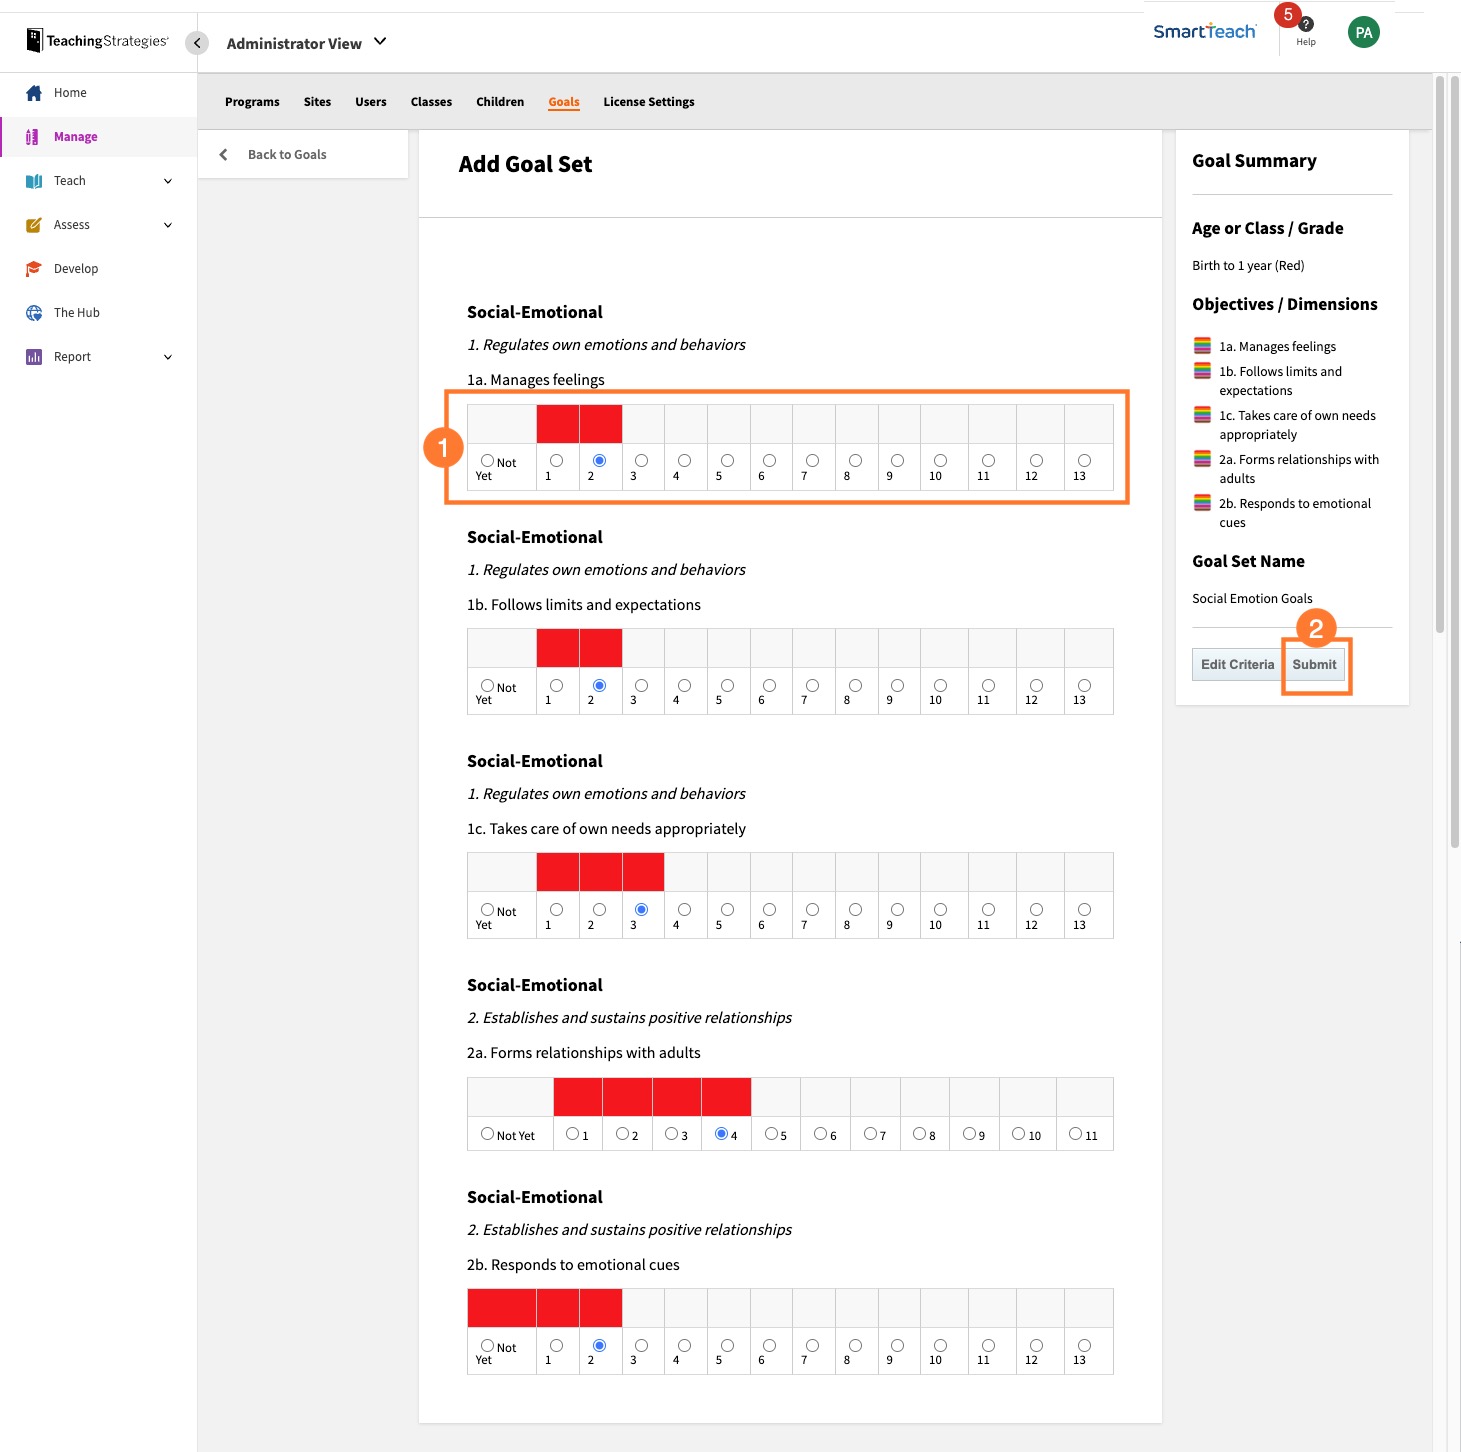Click the Edit Criteria button

coord(1236,664)
